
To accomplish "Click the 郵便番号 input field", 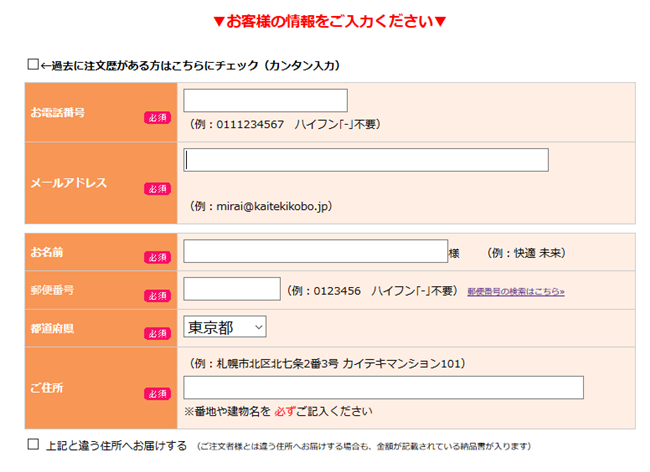I will point(232,289).
